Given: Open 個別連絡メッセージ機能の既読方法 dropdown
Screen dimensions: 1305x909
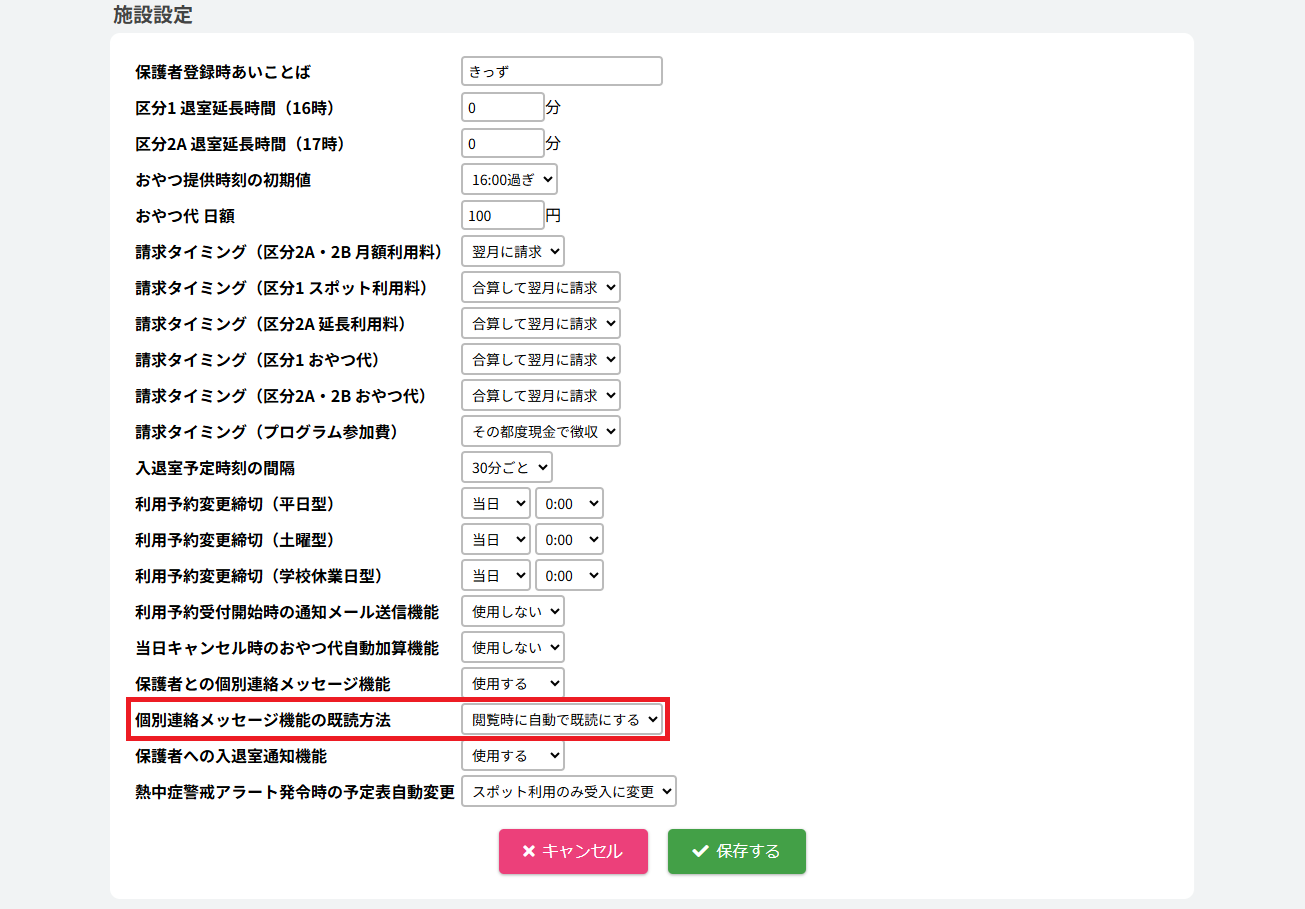Looking at the screenshot, I should [562, 719].
